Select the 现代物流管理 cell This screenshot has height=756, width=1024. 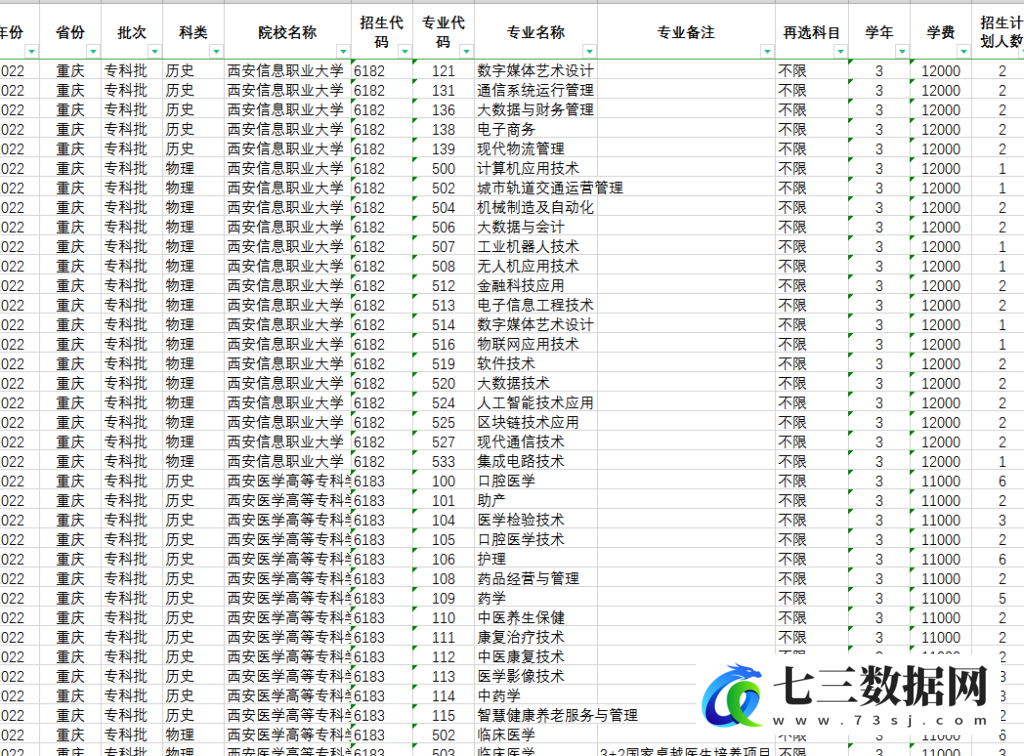click(x=536, y=149)
